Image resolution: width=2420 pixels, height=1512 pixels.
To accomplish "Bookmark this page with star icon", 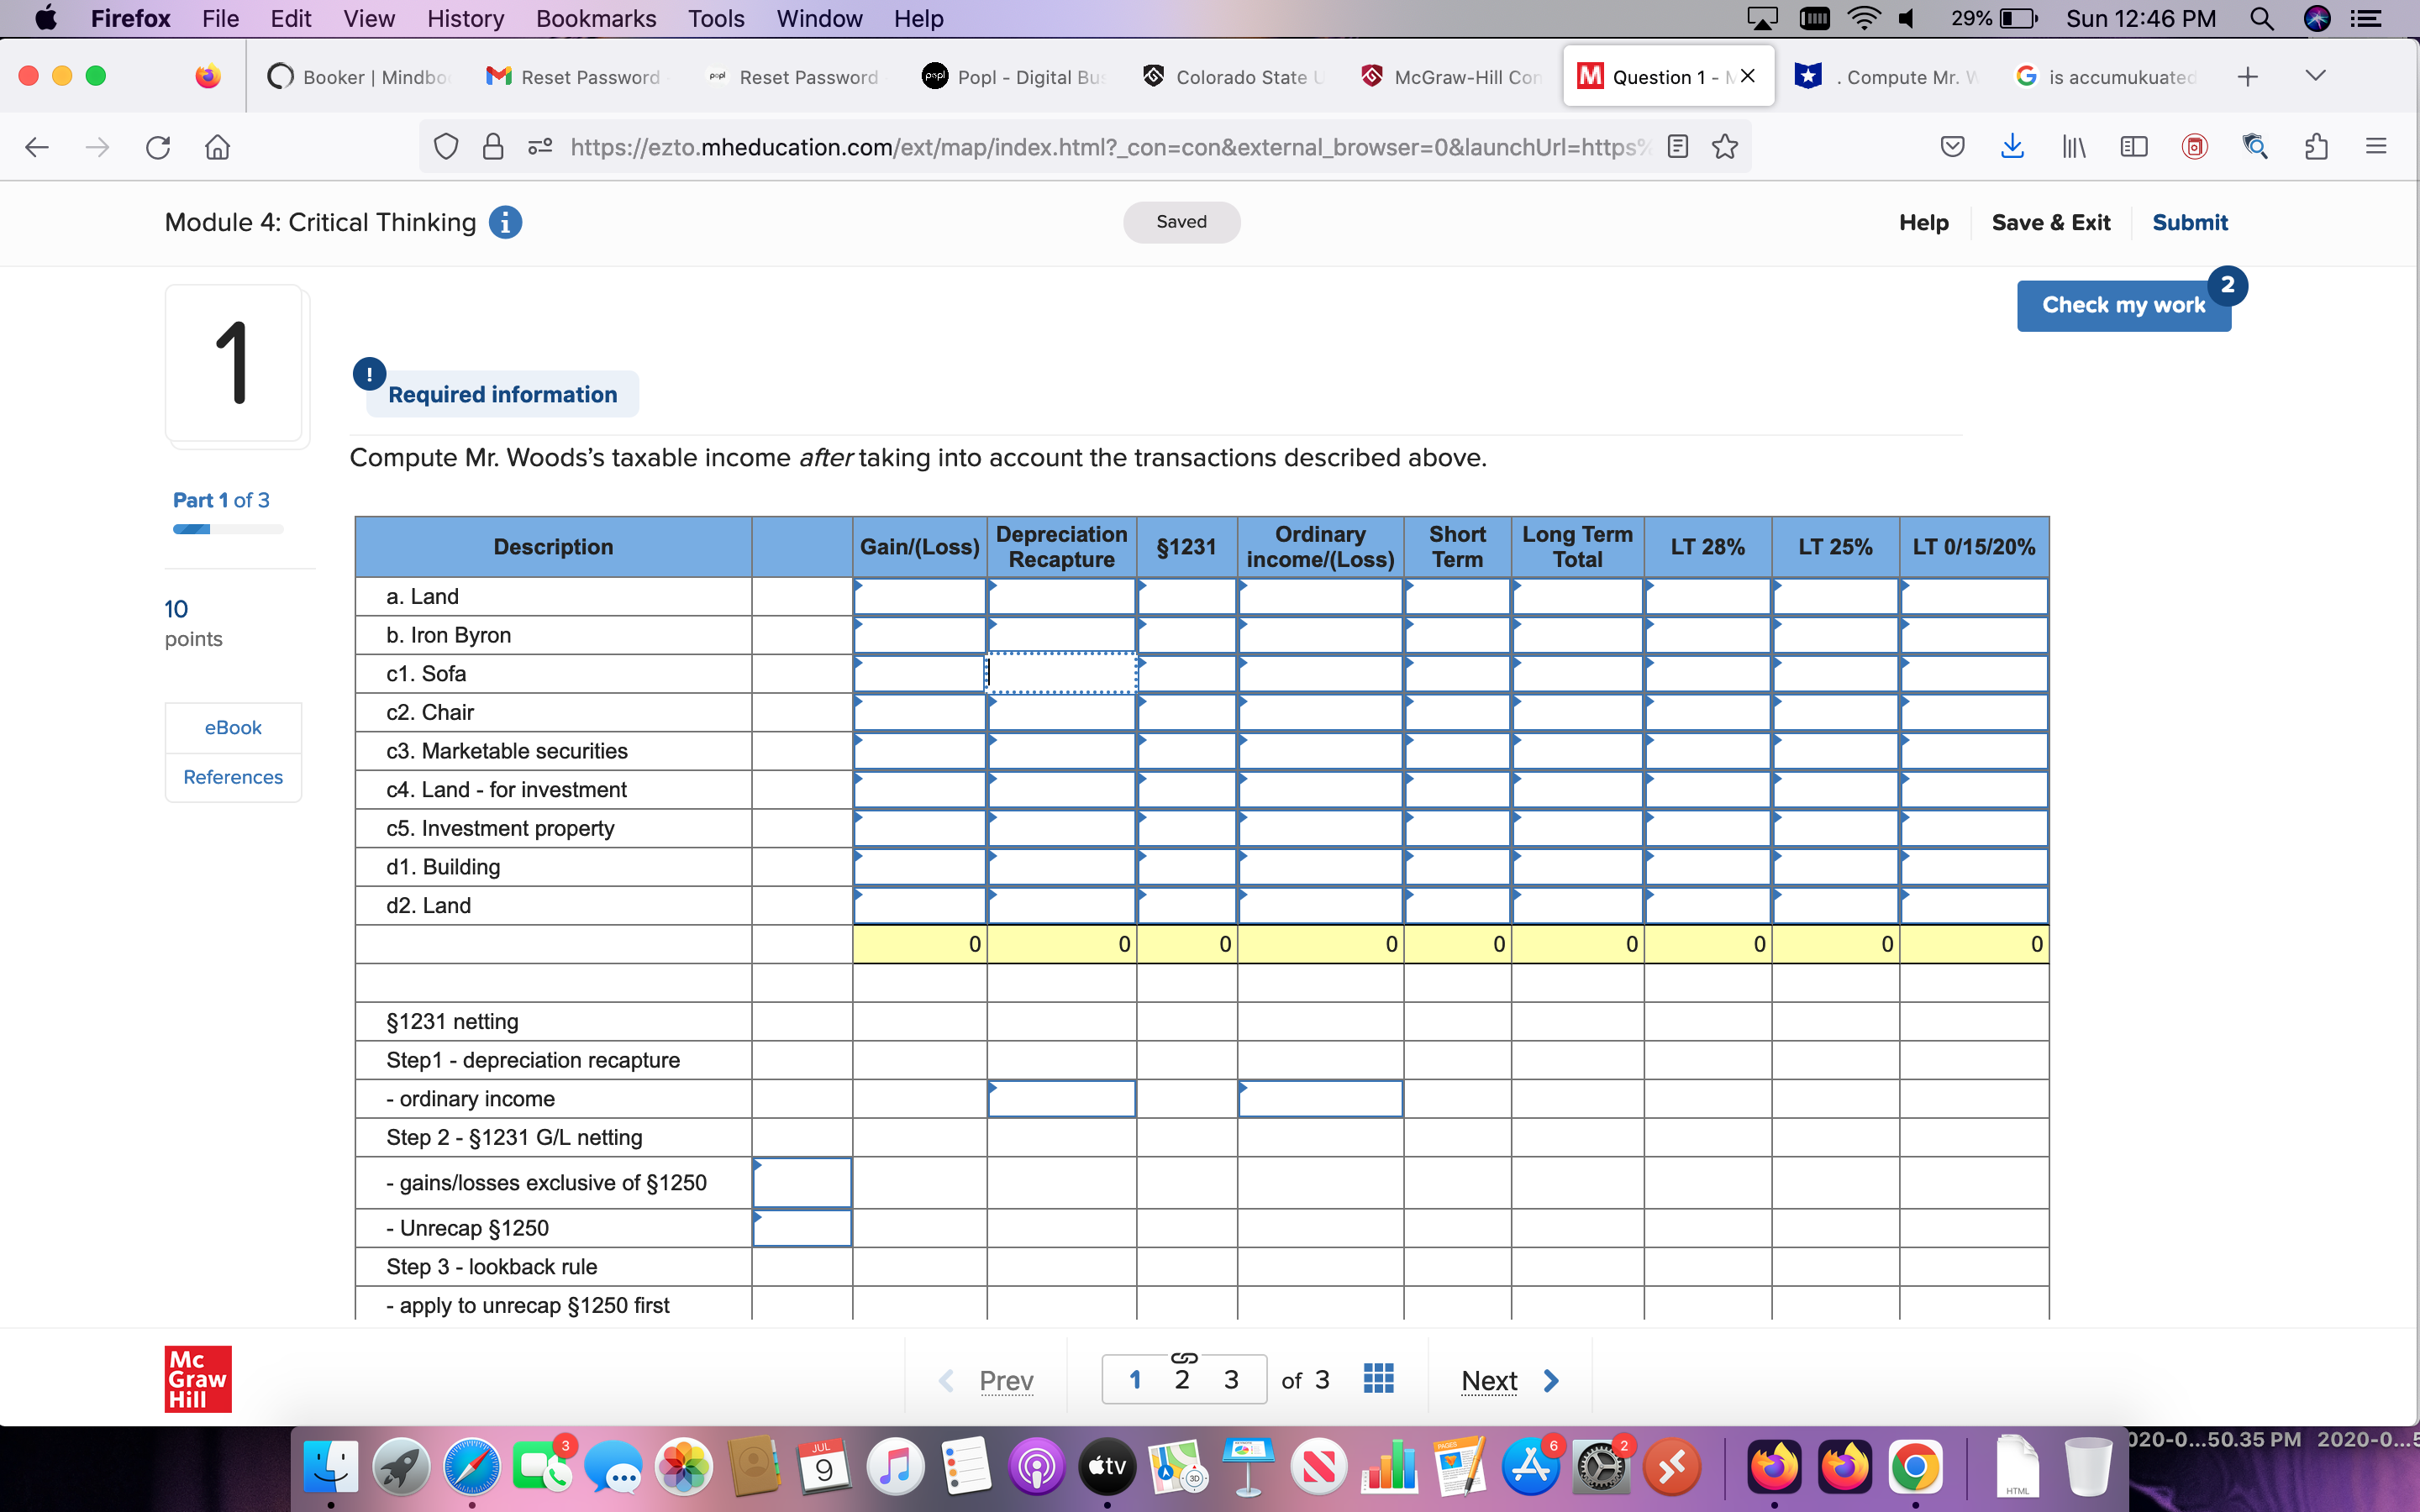I will 1725,147.
